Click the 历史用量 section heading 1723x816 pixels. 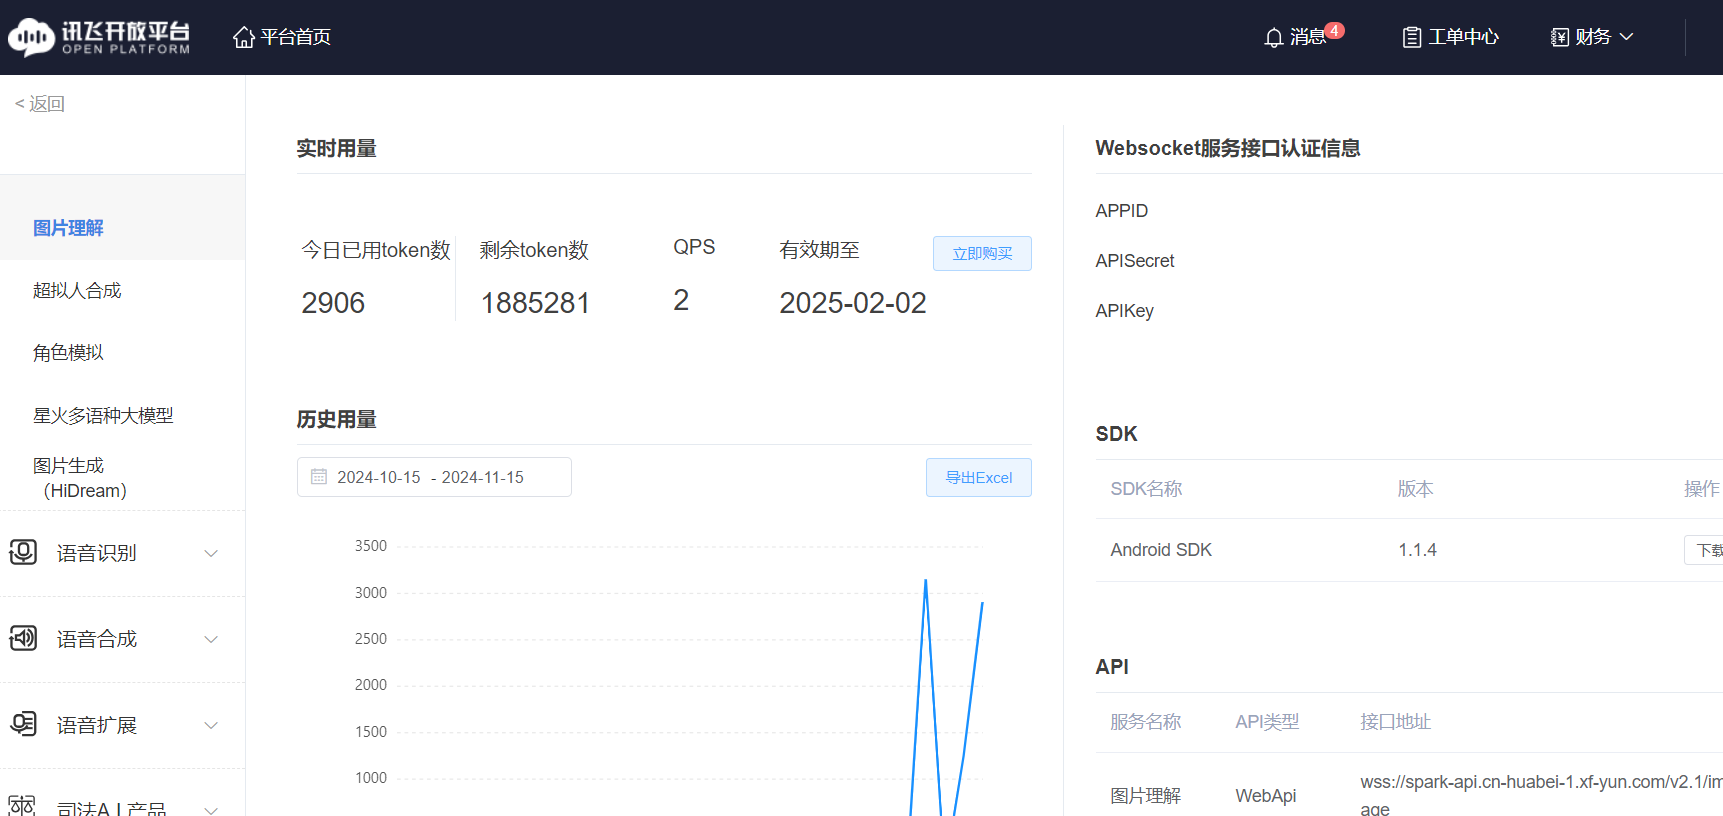[x=336, y=419]
